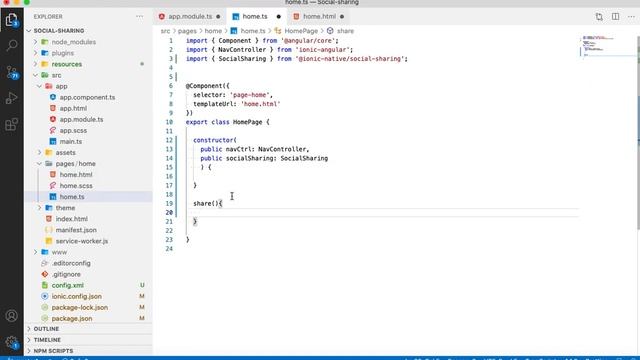Click the 'share(){' method line

208,203
